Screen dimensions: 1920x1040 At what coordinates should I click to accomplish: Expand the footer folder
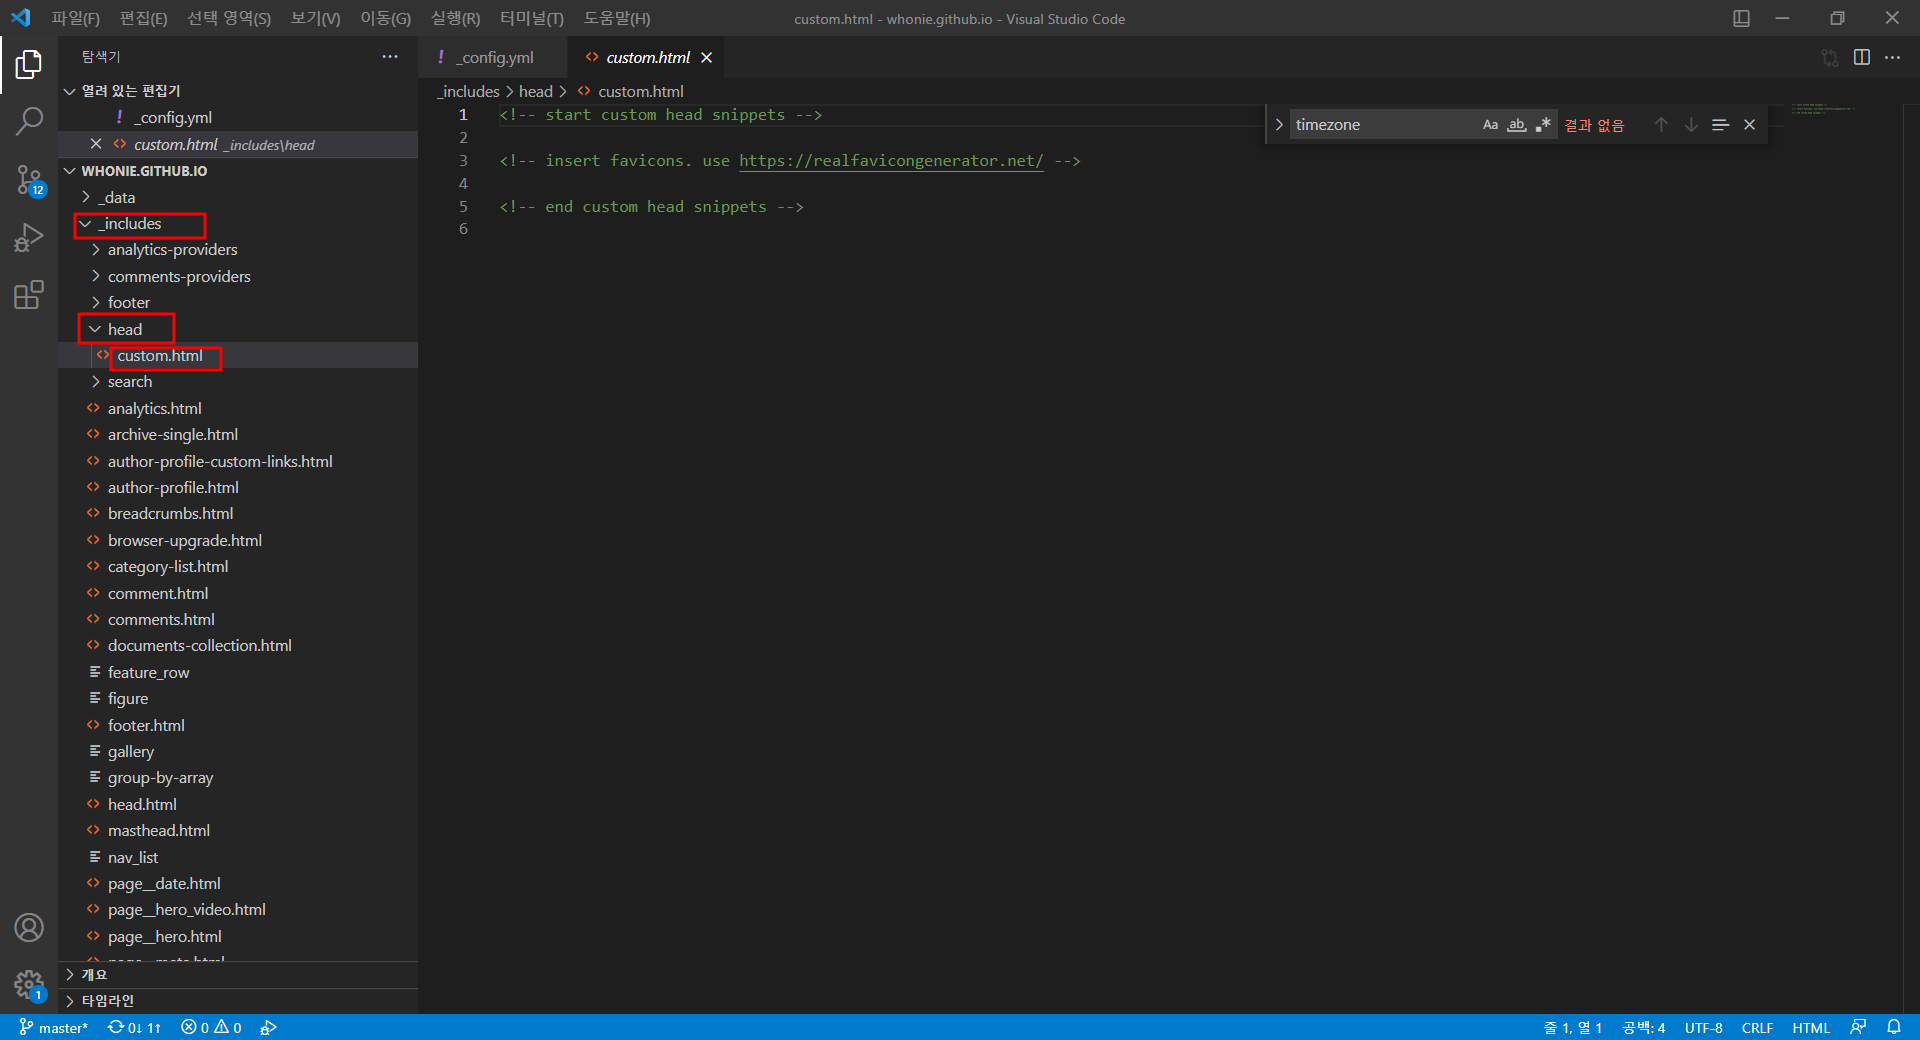click(238, 302)
